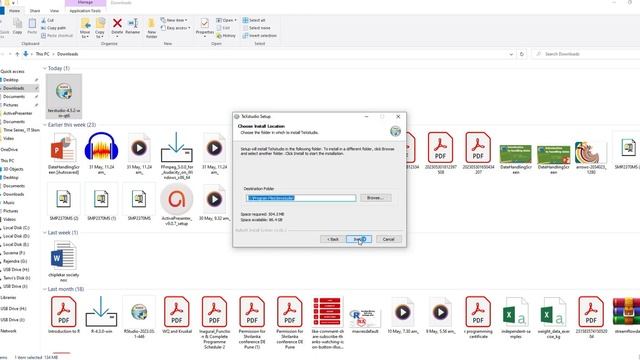Viewport: 640px width, 360px height.
Task: Select the SMP2370MS (2) file
Action: point(64,202)
